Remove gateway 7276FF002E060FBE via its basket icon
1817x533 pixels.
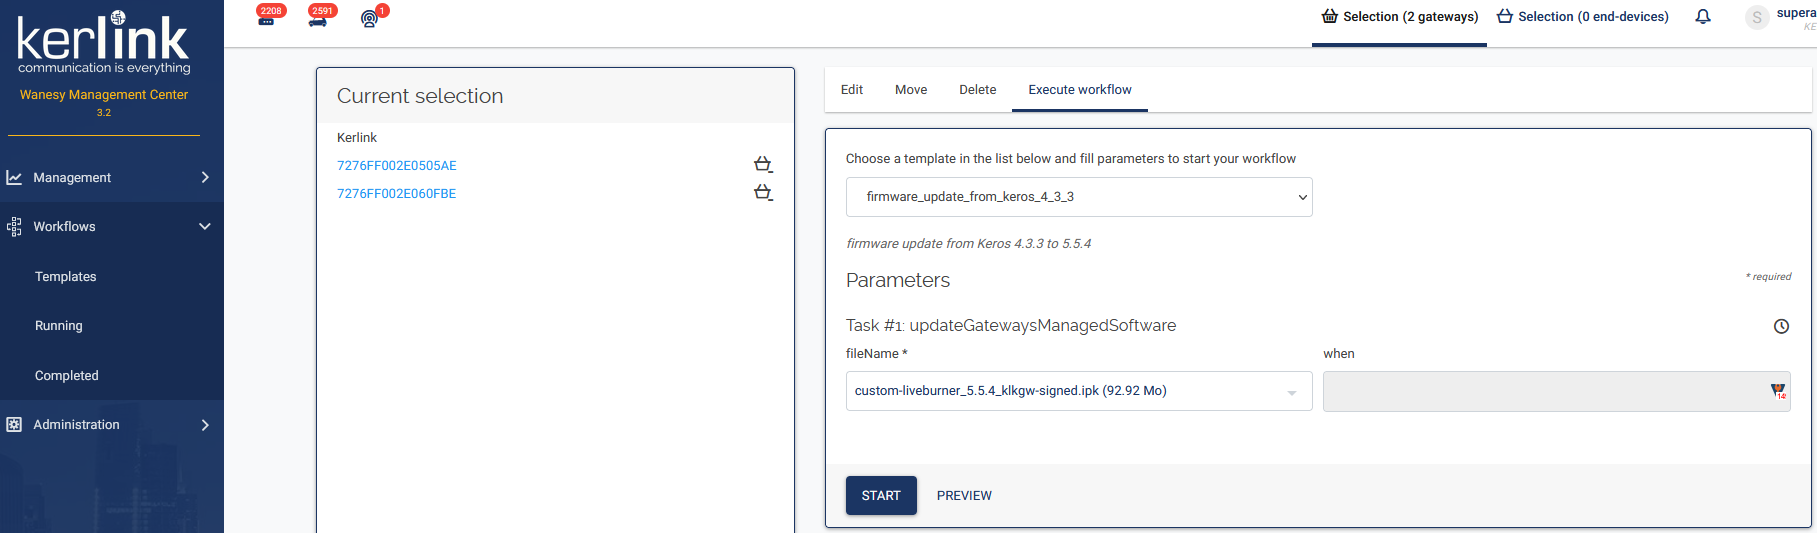point(763,193)
